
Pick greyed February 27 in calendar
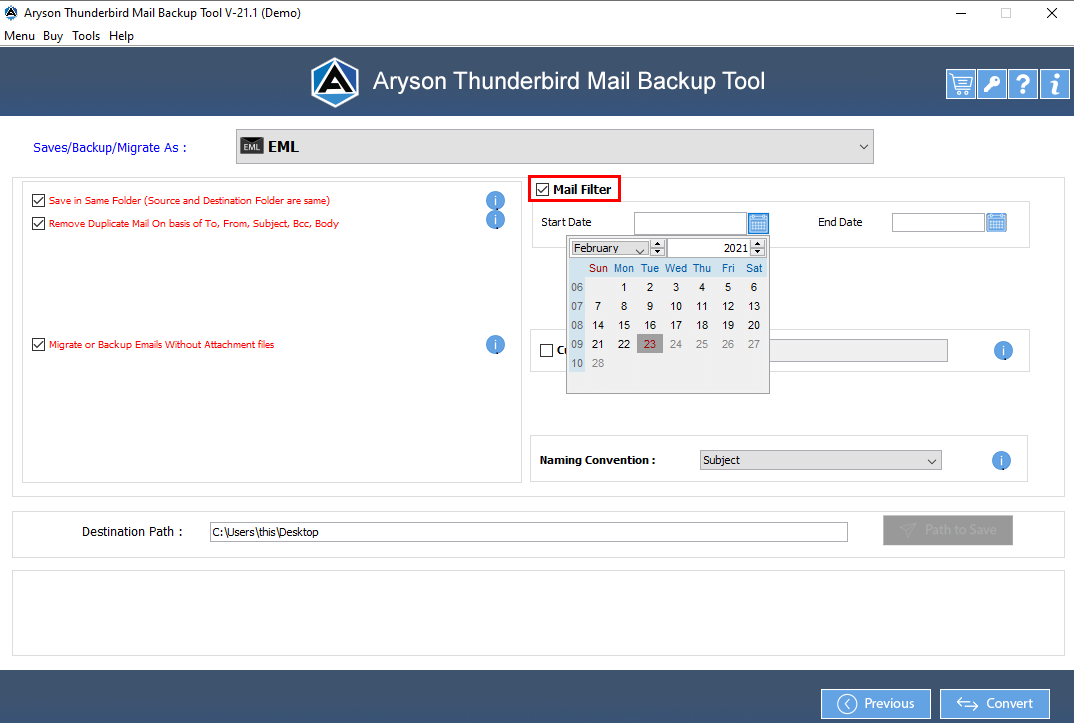(x=753, y=344)
